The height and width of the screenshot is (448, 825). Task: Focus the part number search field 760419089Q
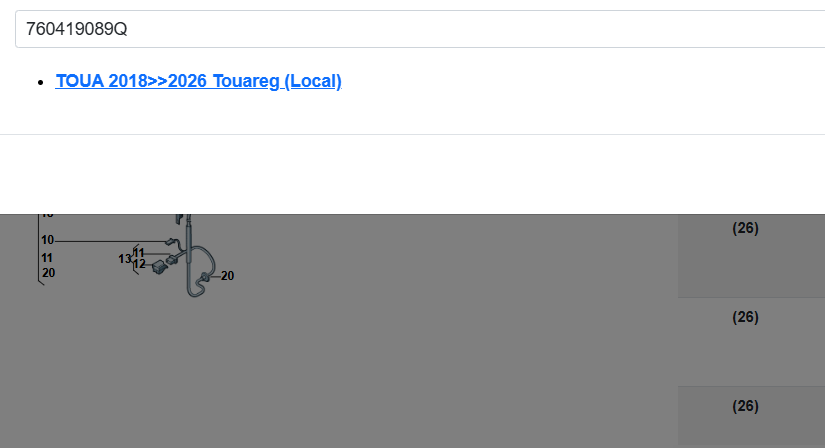tap(420, 29)
